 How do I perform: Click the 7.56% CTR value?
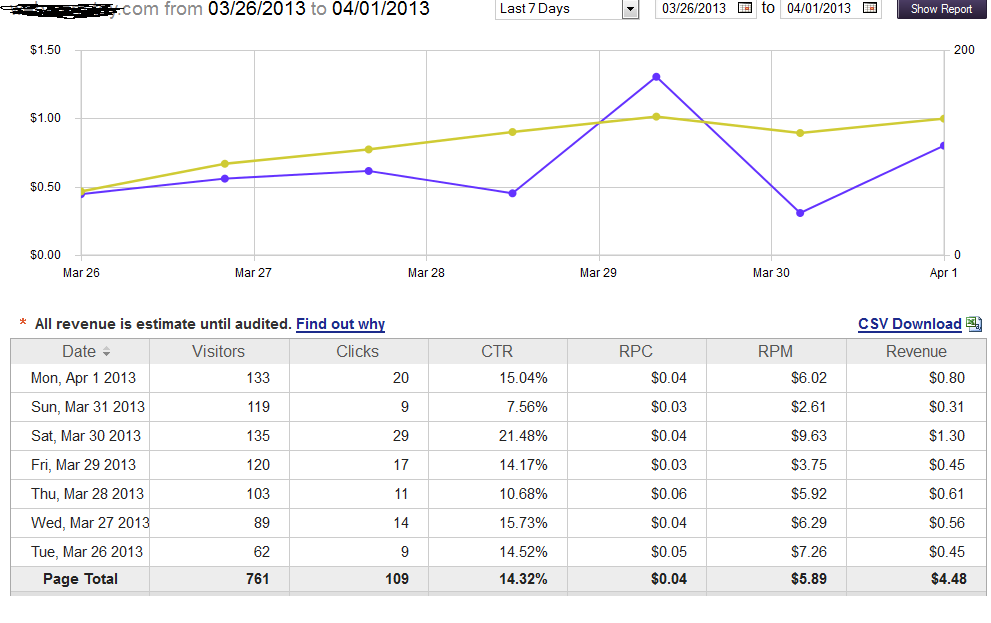point(527,407)
